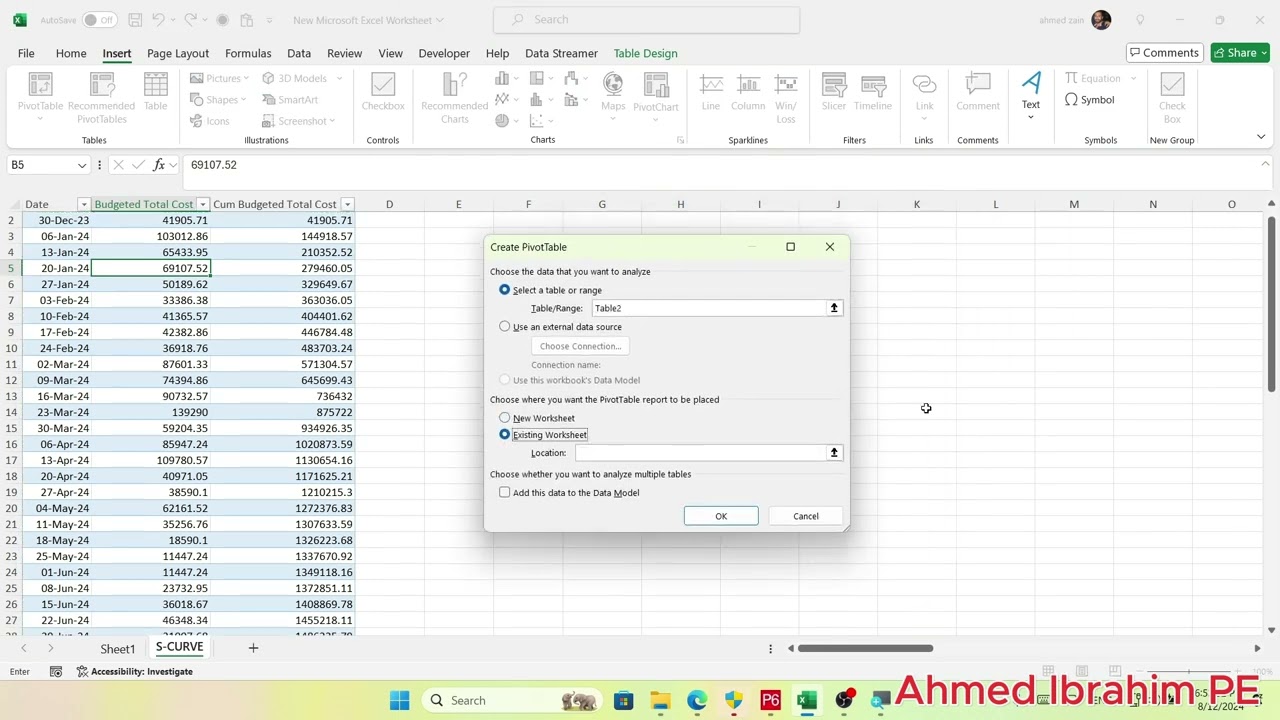Select cell containing 103012.86

[x=151, y=236]
